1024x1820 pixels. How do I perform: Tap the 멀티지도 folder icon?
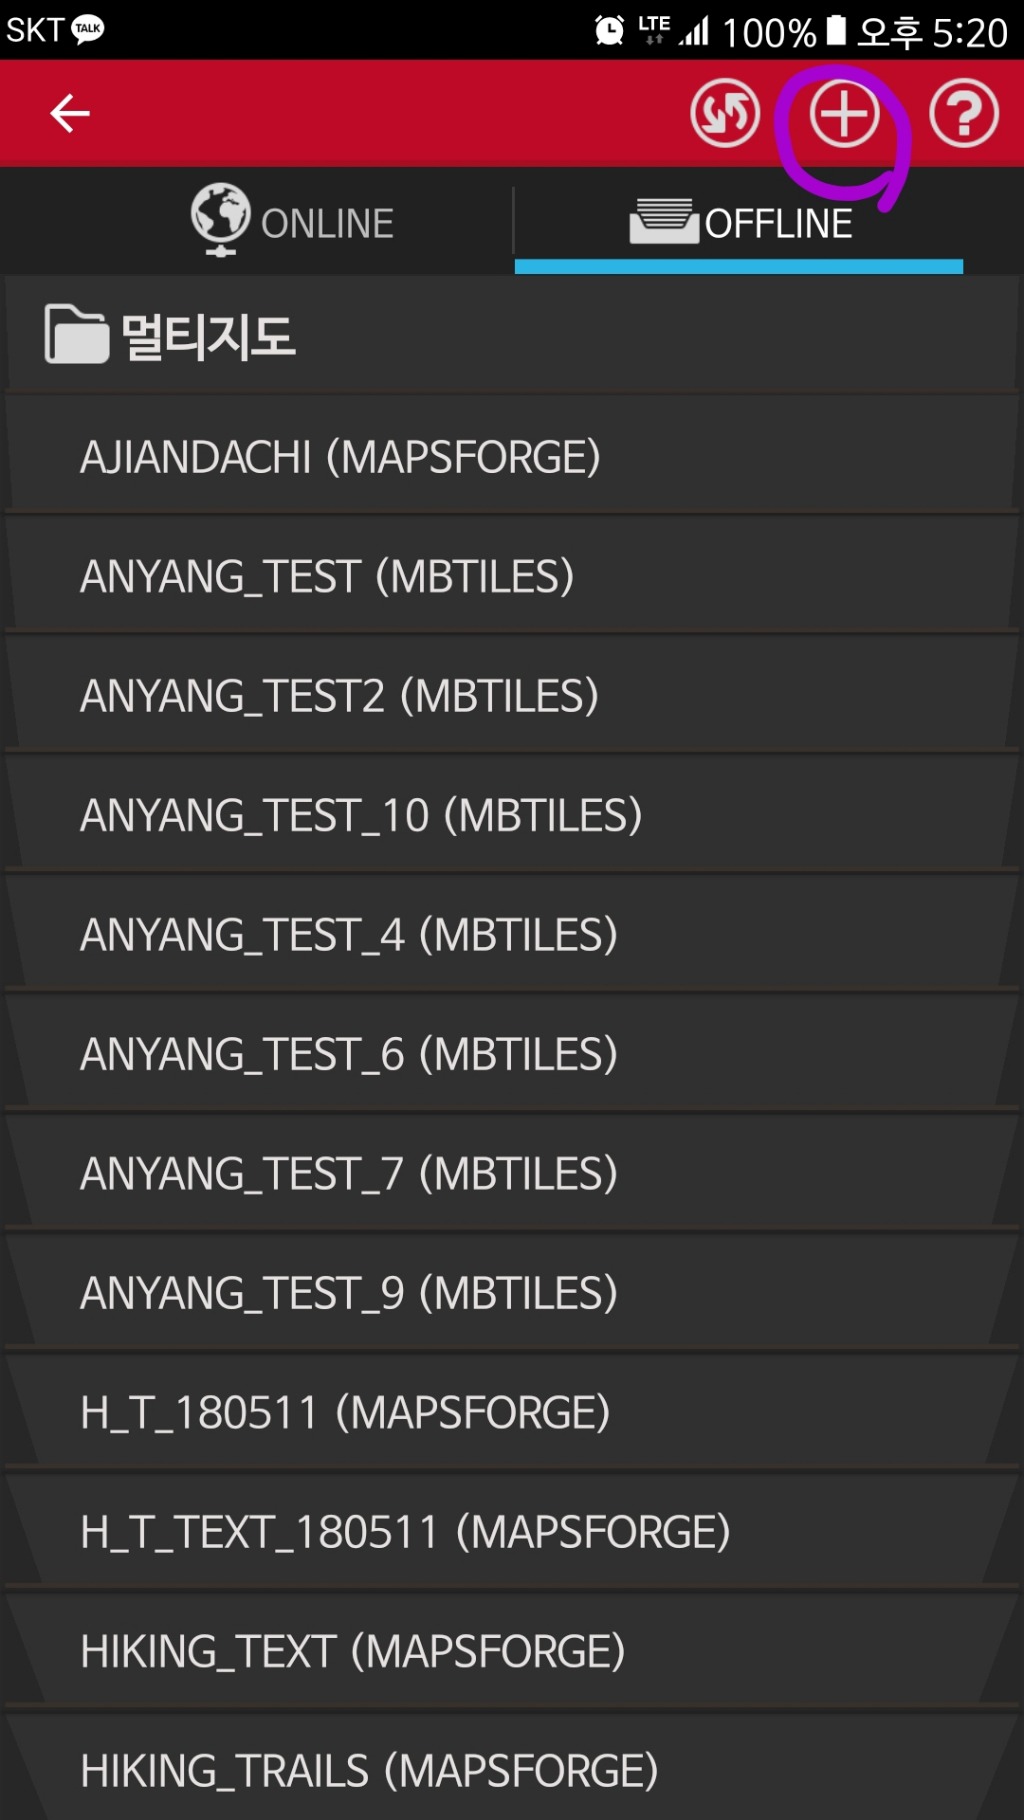76,334
